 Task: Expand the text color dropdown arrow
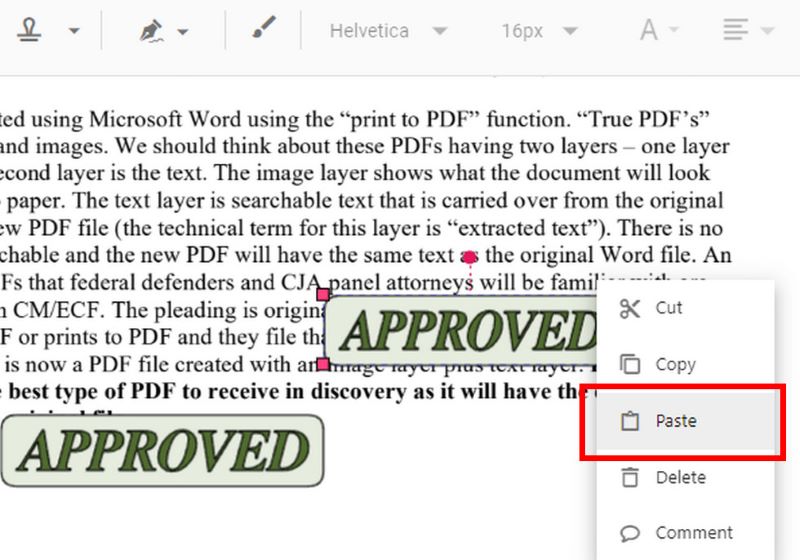coord(673,30)
